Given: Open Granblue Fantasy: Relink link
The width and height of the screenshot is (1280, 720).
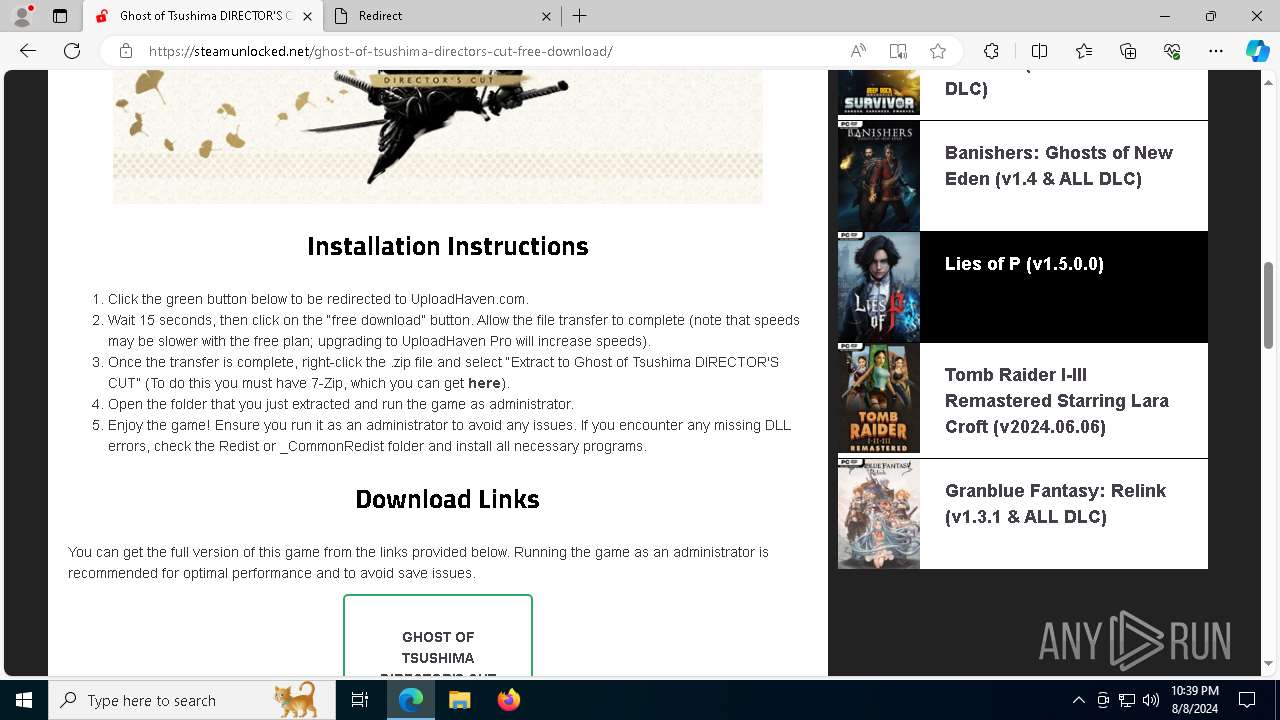Looking at the screenshot, I should coord(1056,504).
